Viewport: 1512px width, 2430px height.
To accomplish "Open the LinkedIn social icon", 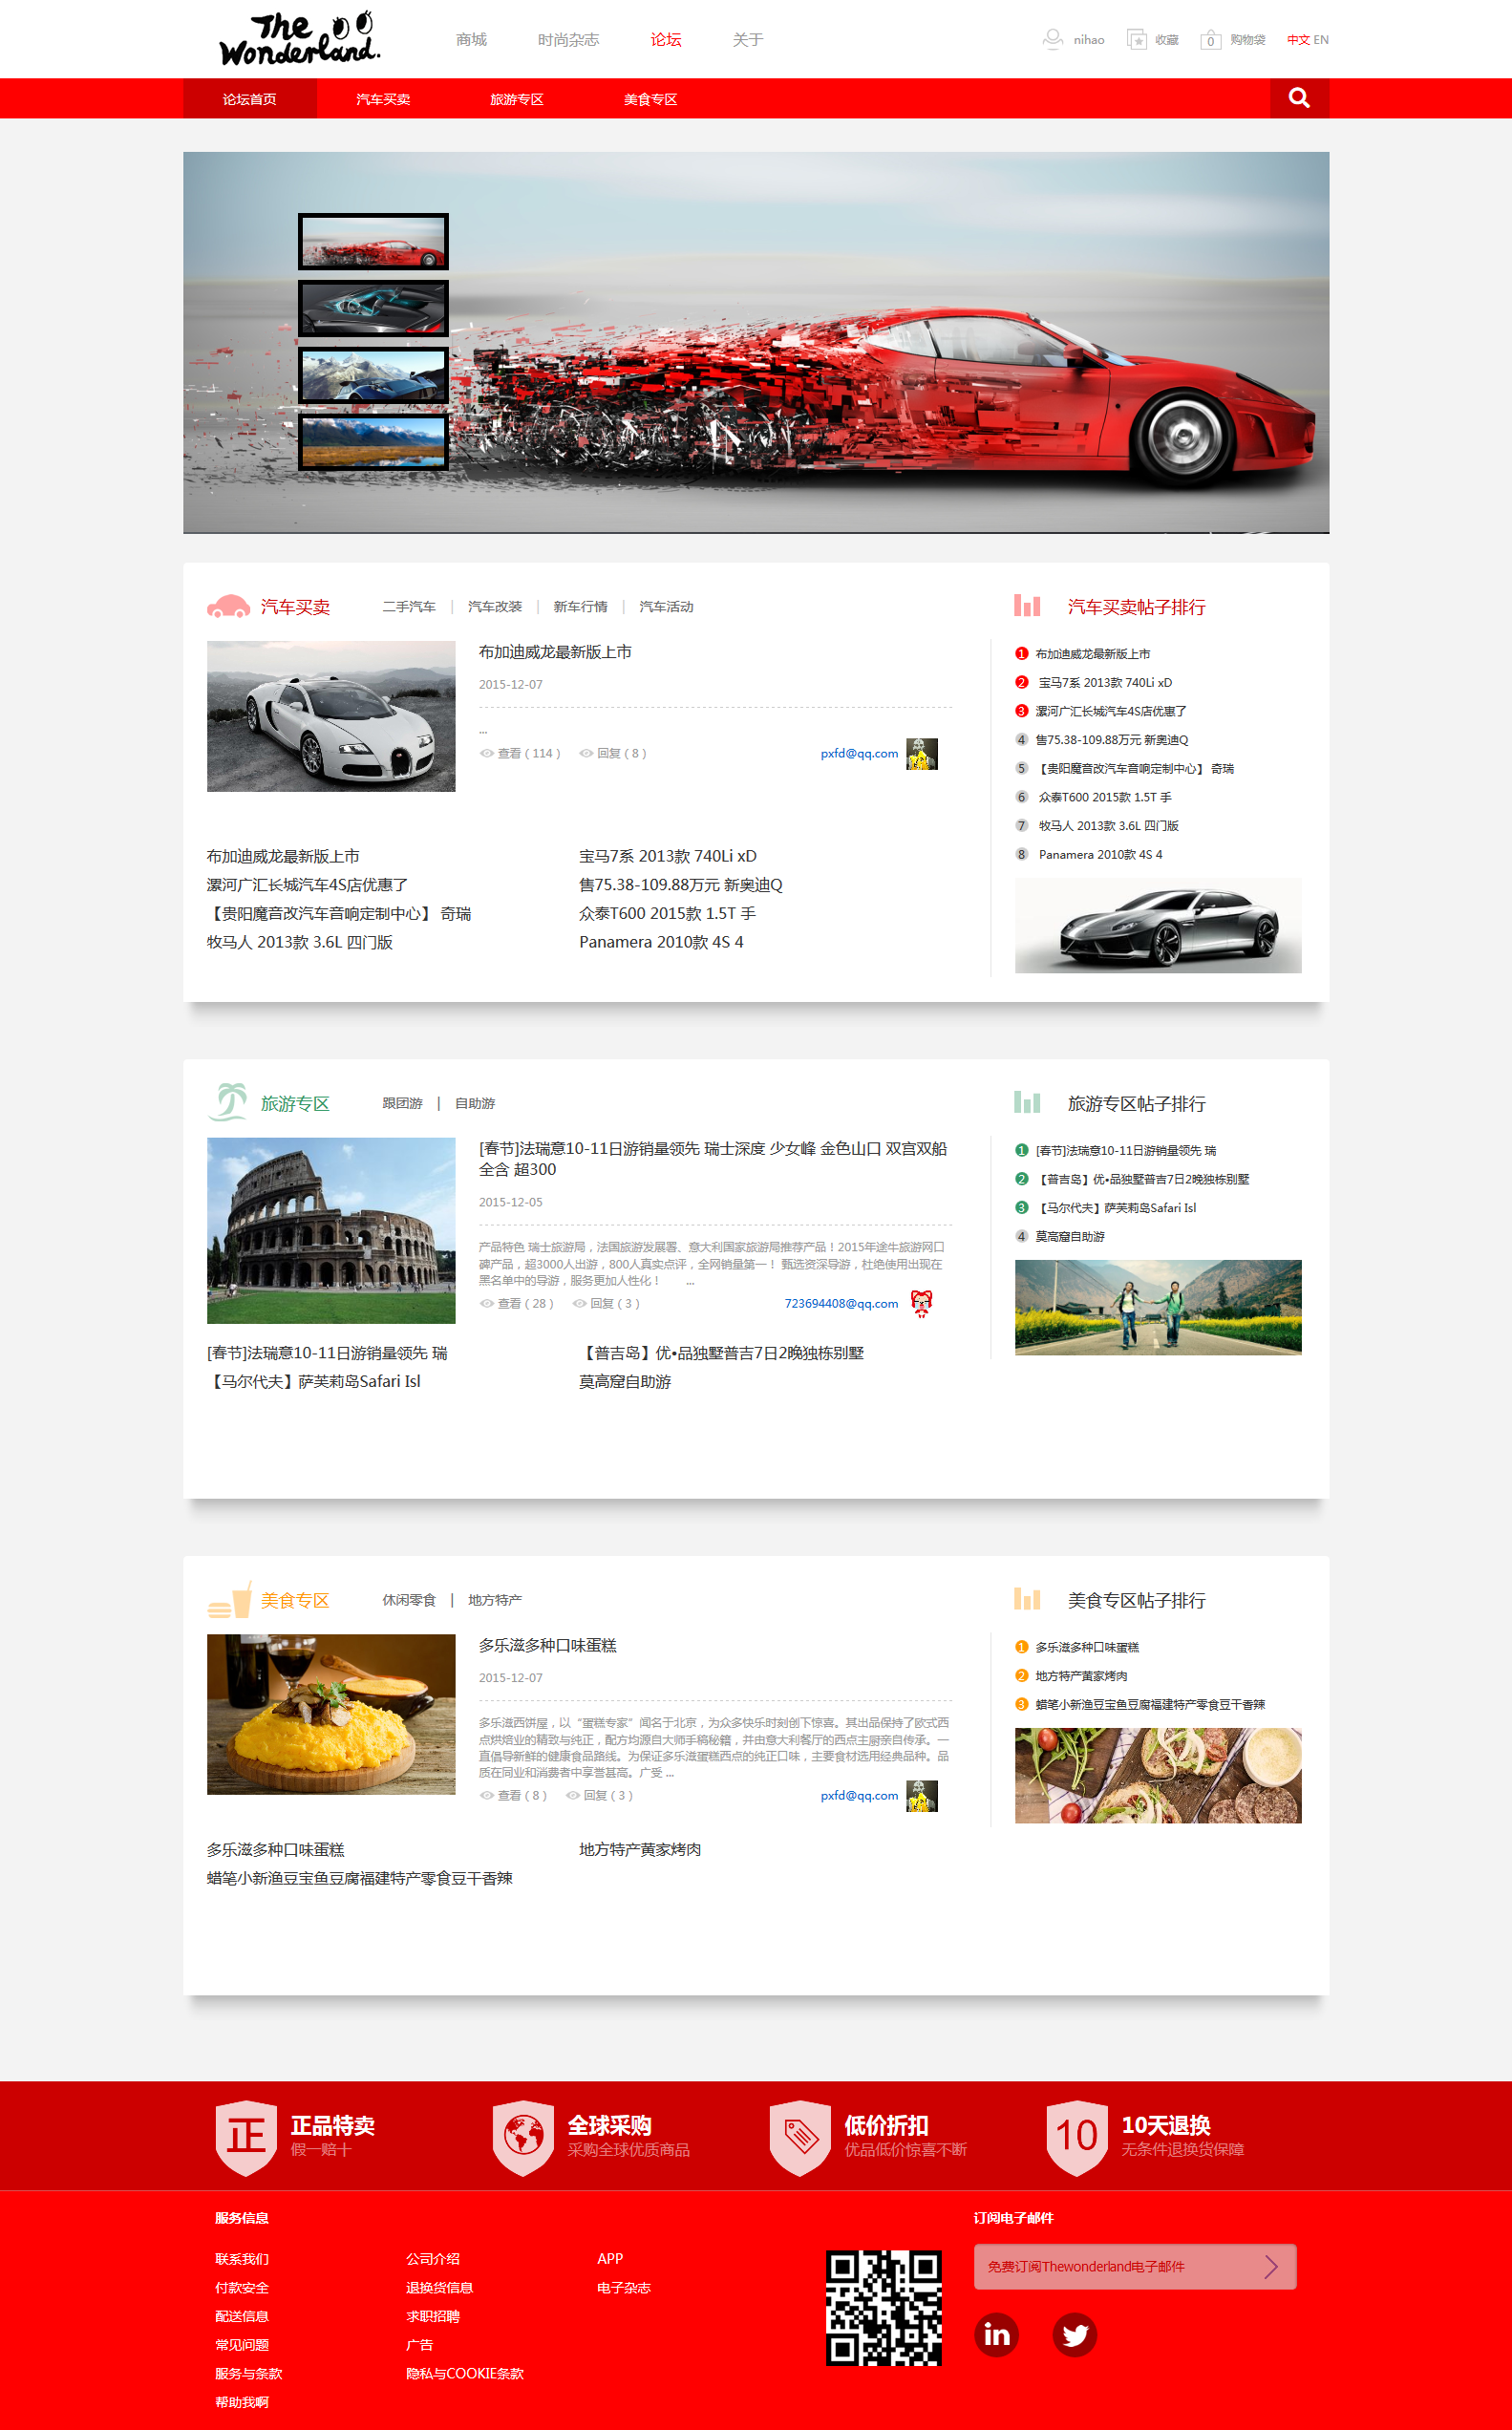I will [x=996, y=2335].
